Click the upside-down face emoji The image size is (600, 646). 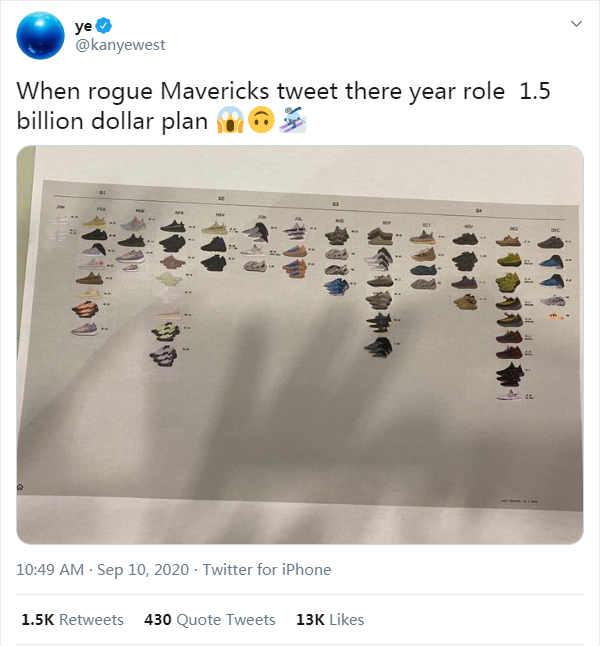tap(261, 122)
